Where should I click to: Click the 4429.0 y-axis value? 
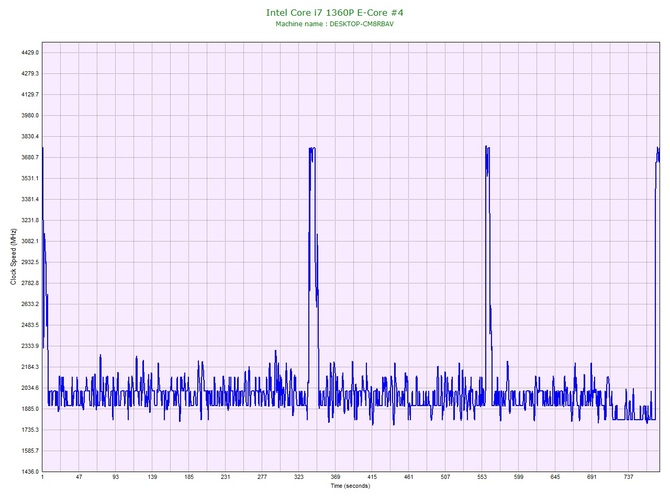[30, 53]
